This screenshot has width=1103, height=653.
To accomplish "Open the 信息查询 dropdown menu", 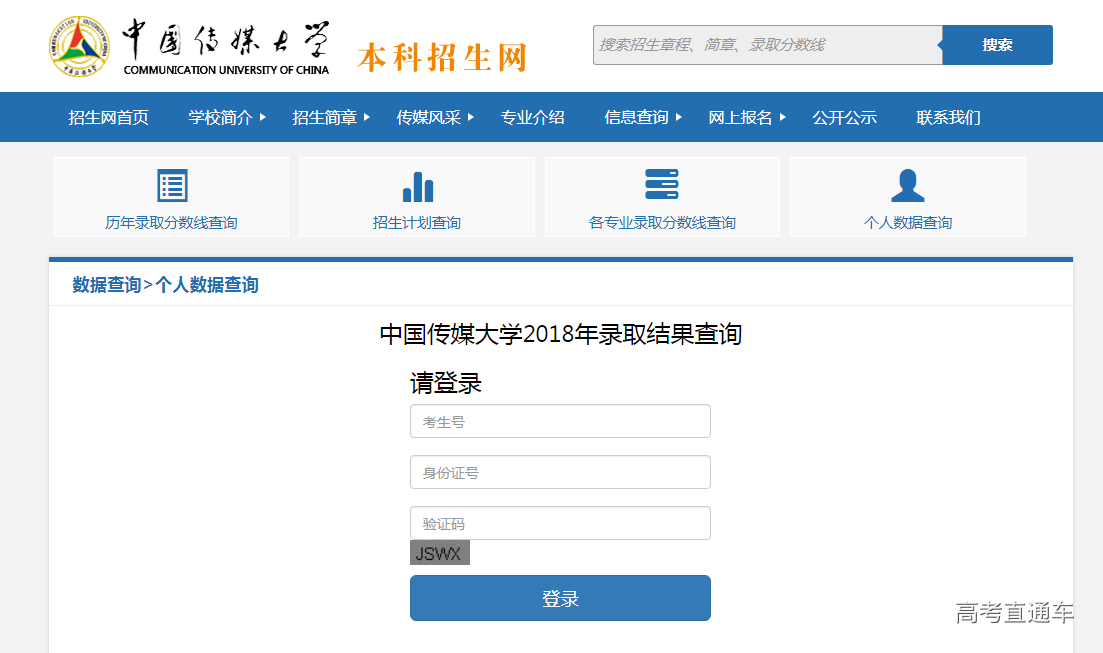I will (x=679, y=117).
